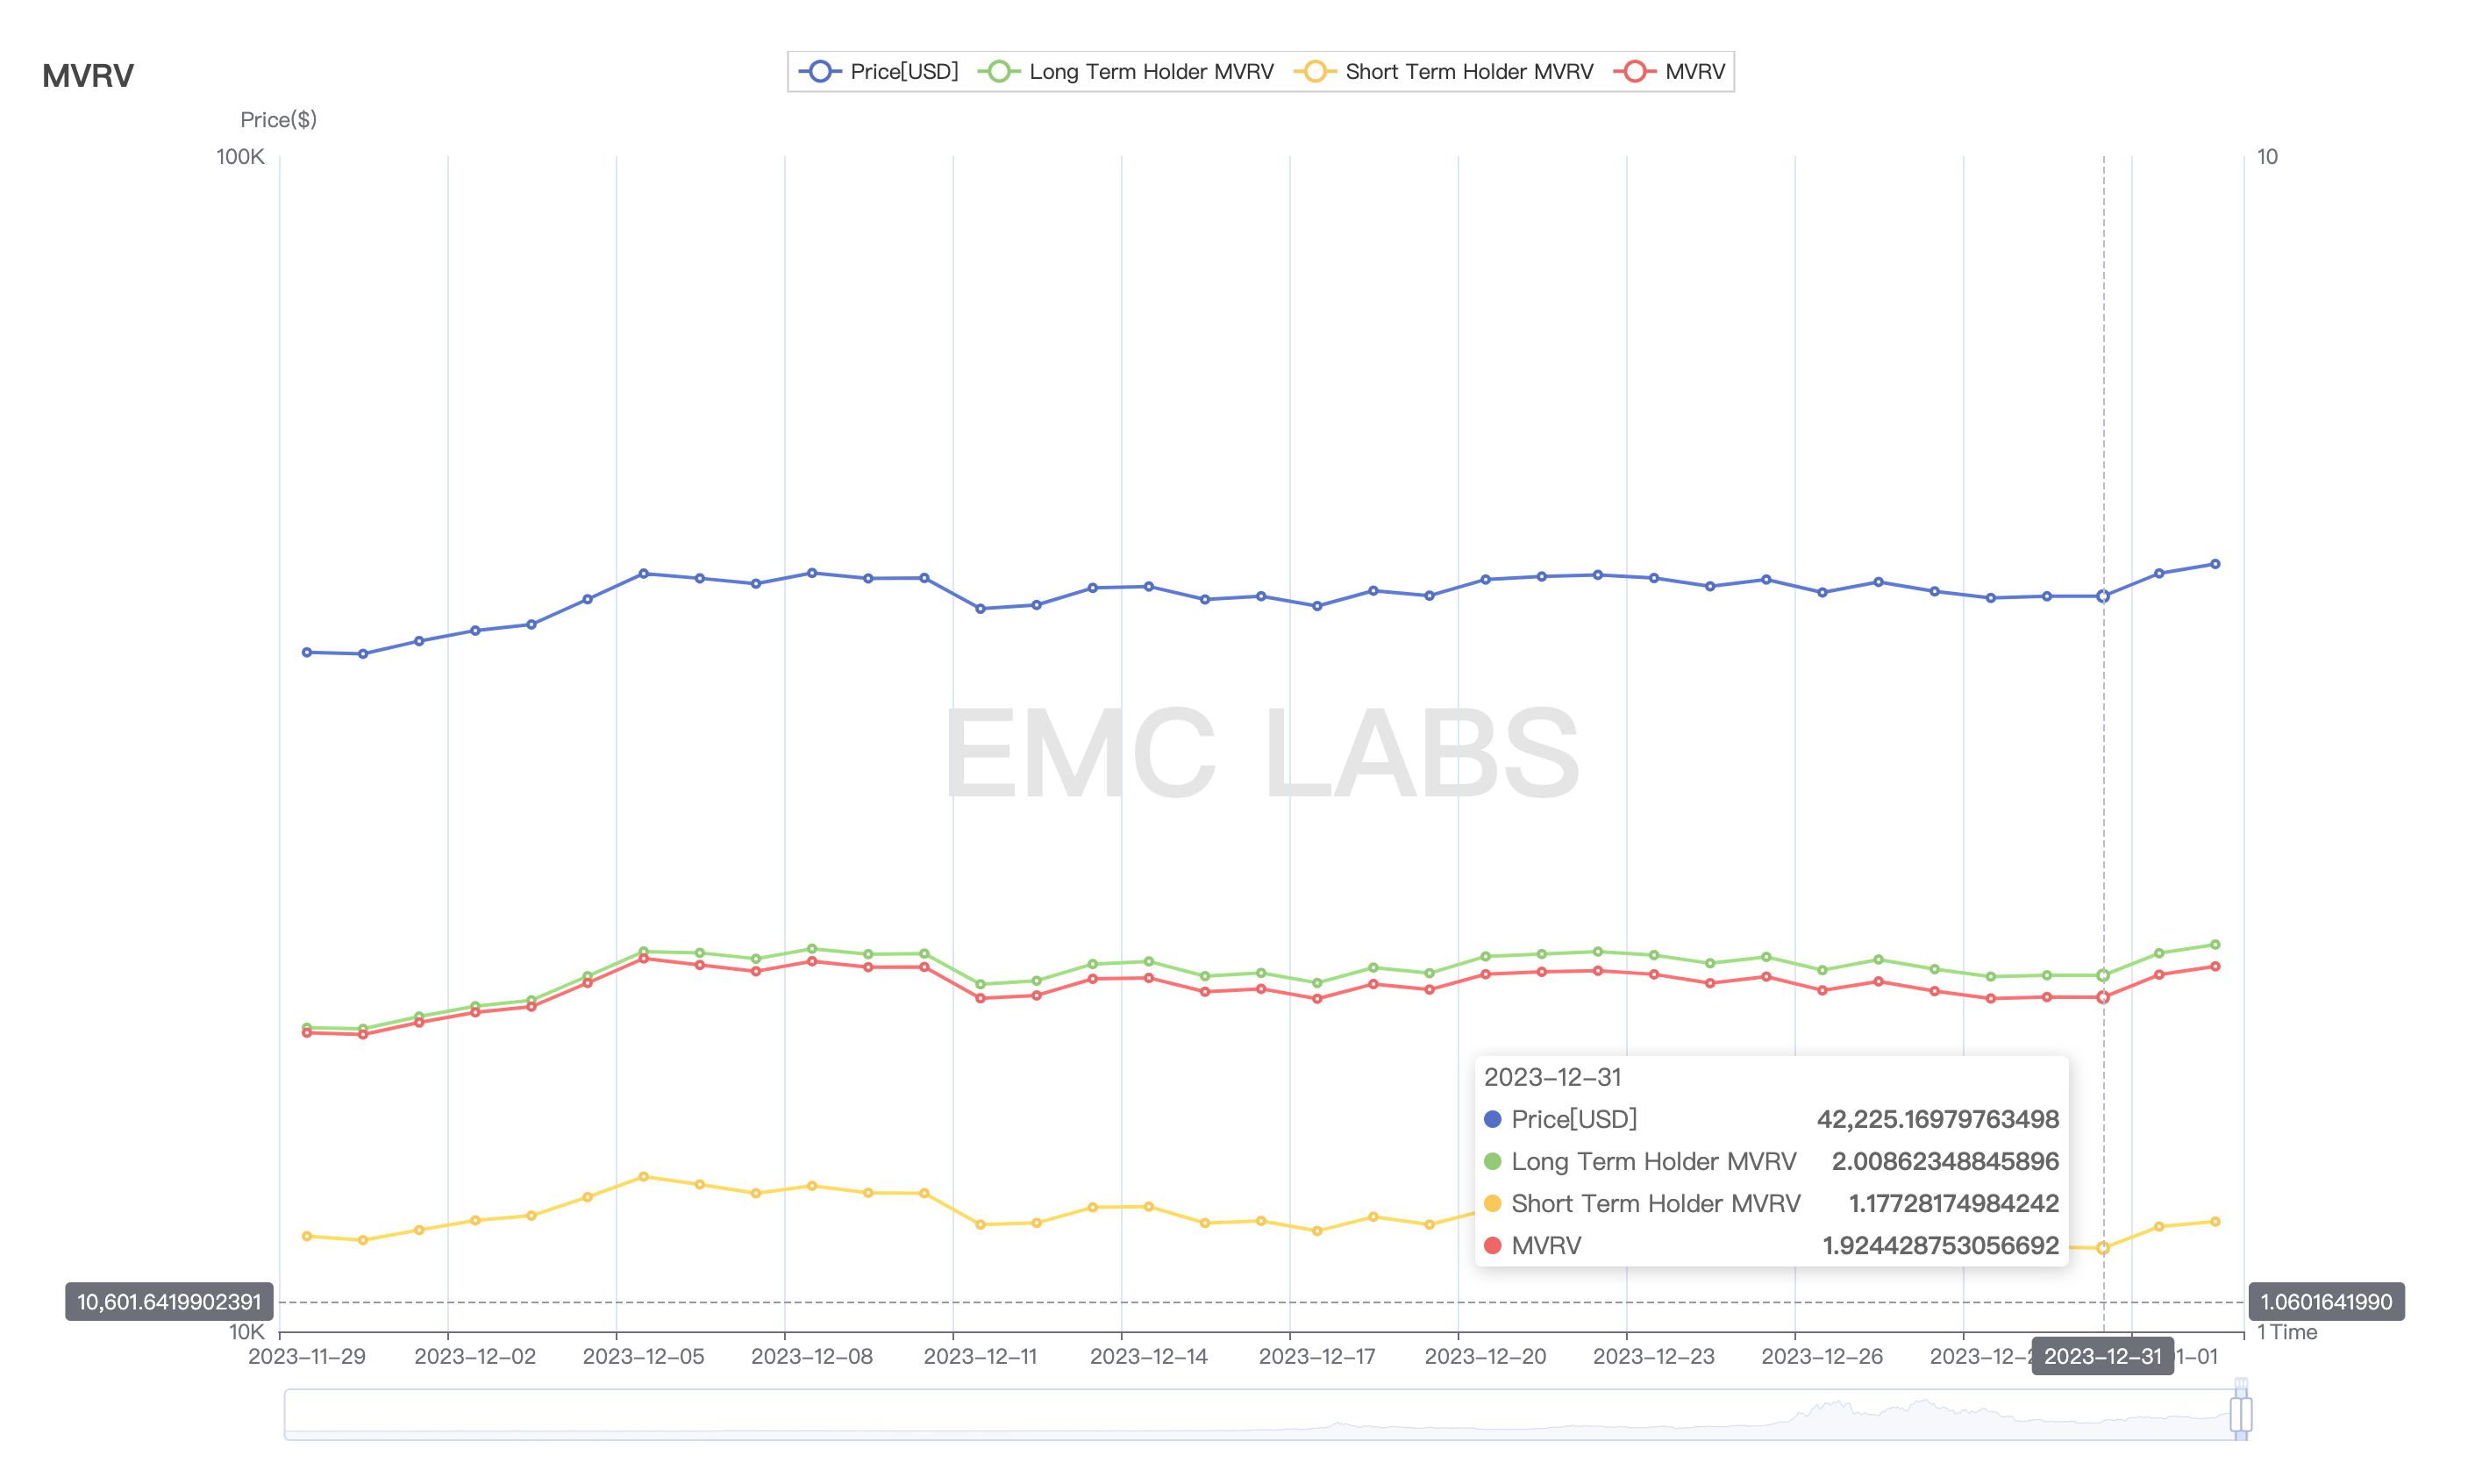
Task: Click the yellow Short Term Holder point on 2023-12-05
Action: click(643, 1177)
